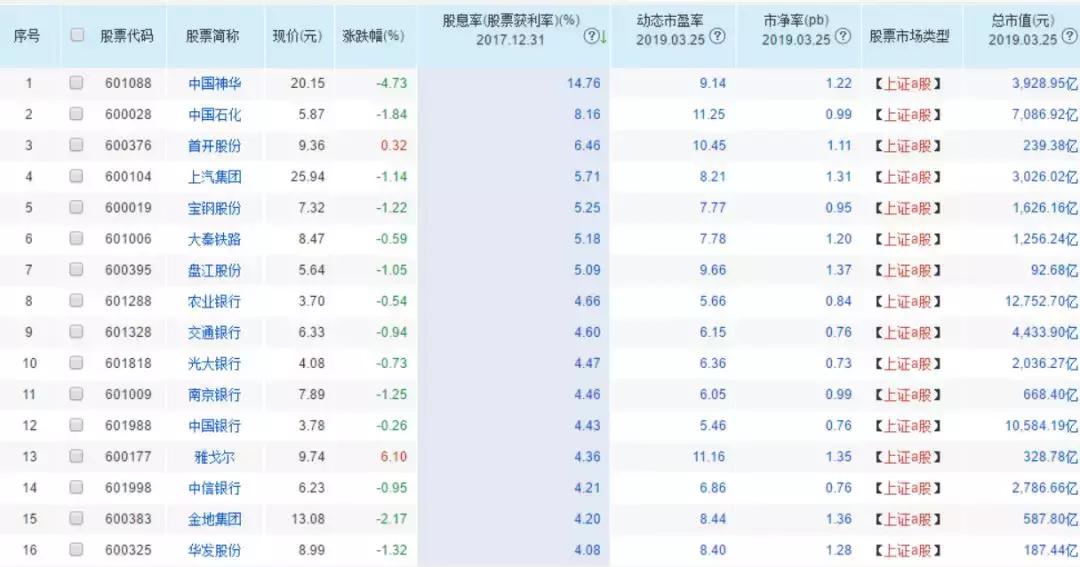Viewport: 1080px width, 567px height.
Task: Check the box for stock 601328
Action: pyautogui.click(x=76, y=331)
